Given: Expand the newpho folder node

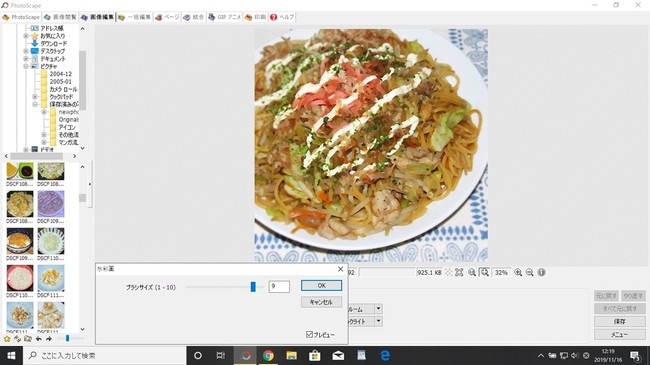Looking at the screenshot, I should click(x=44, y=112).
